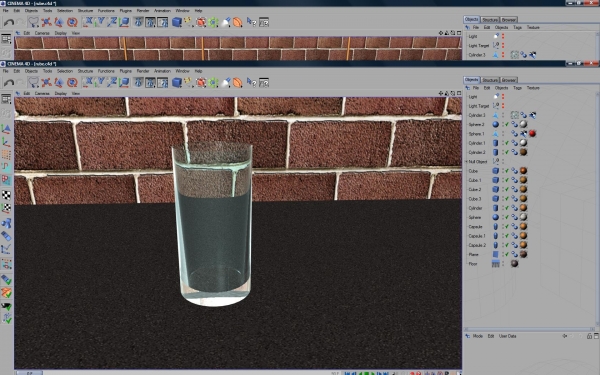600x375 pixels.
Task: Open the File menu in front window menu bar
Action: [5, 71]
